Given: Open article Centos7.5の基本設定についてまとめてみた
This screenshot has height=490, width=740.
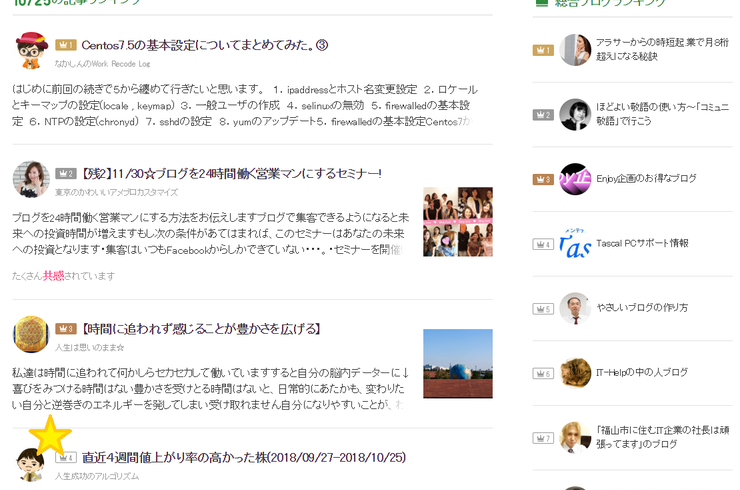Looking at the screenshot, I should click(205, 45).
